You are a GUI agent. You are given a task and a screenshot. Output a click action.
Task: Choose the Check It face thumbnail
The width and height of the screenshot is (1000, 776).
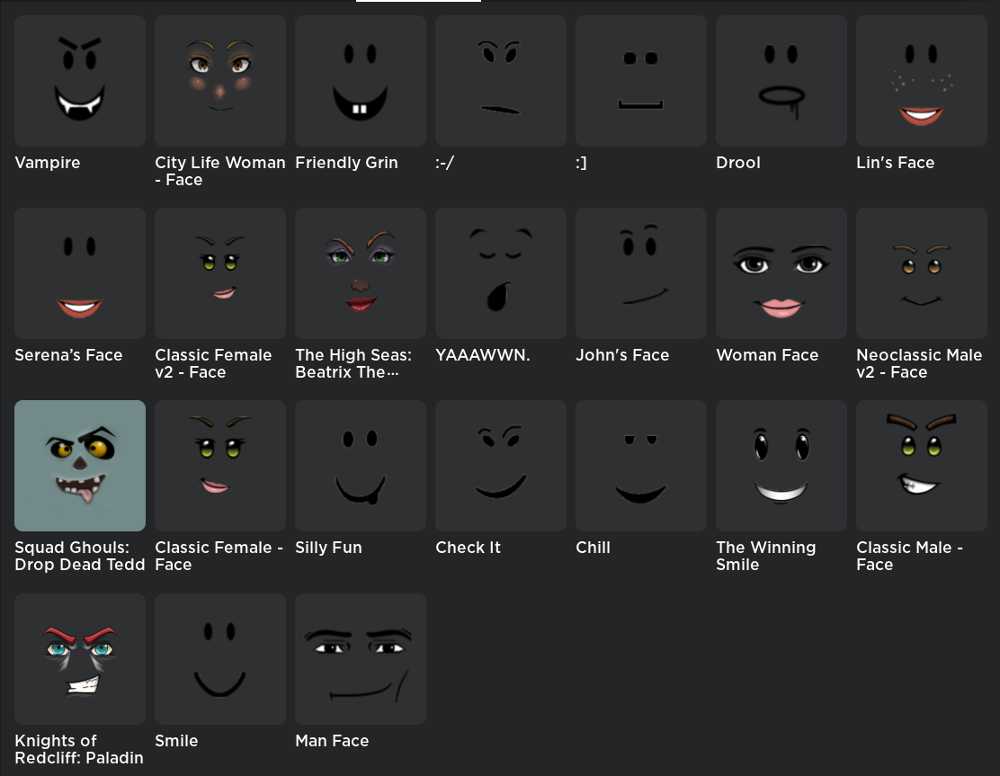(x=501, y=465)
